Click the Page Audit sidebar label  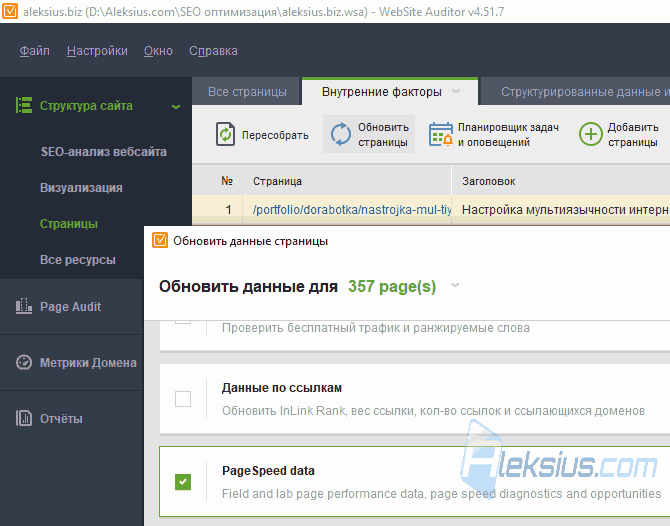coord(71,307)
